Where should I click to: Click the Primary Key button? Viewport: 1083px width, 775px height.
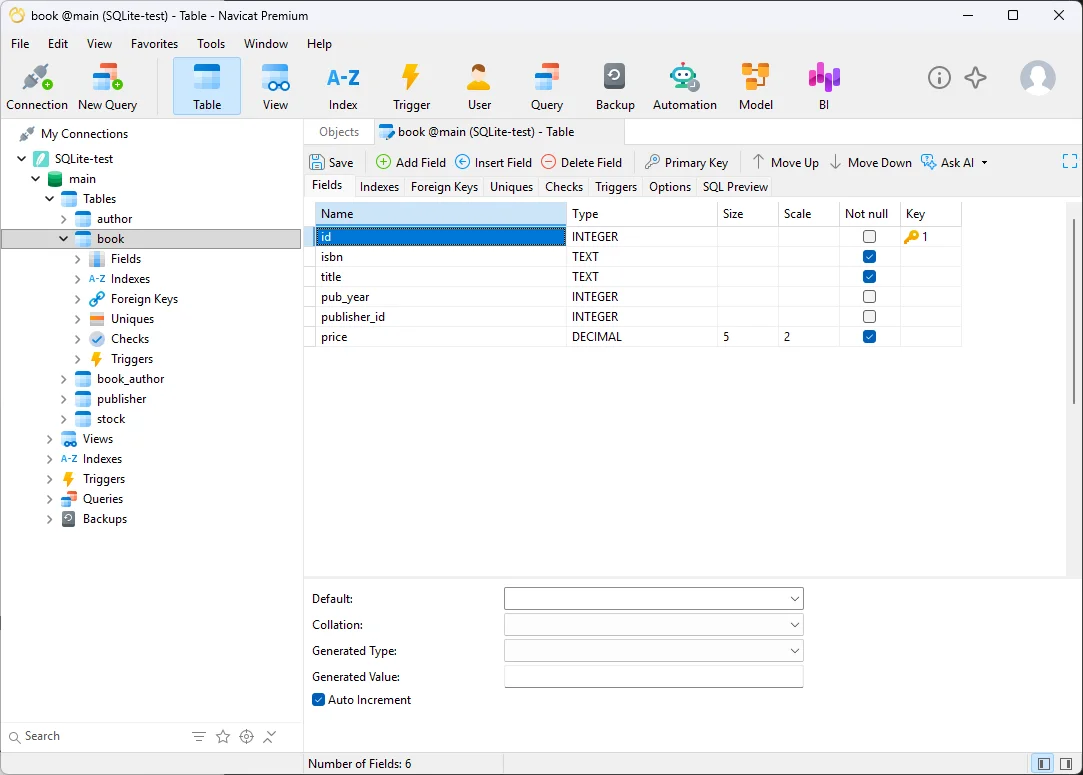pyautogui.click(x=687, y=162)
